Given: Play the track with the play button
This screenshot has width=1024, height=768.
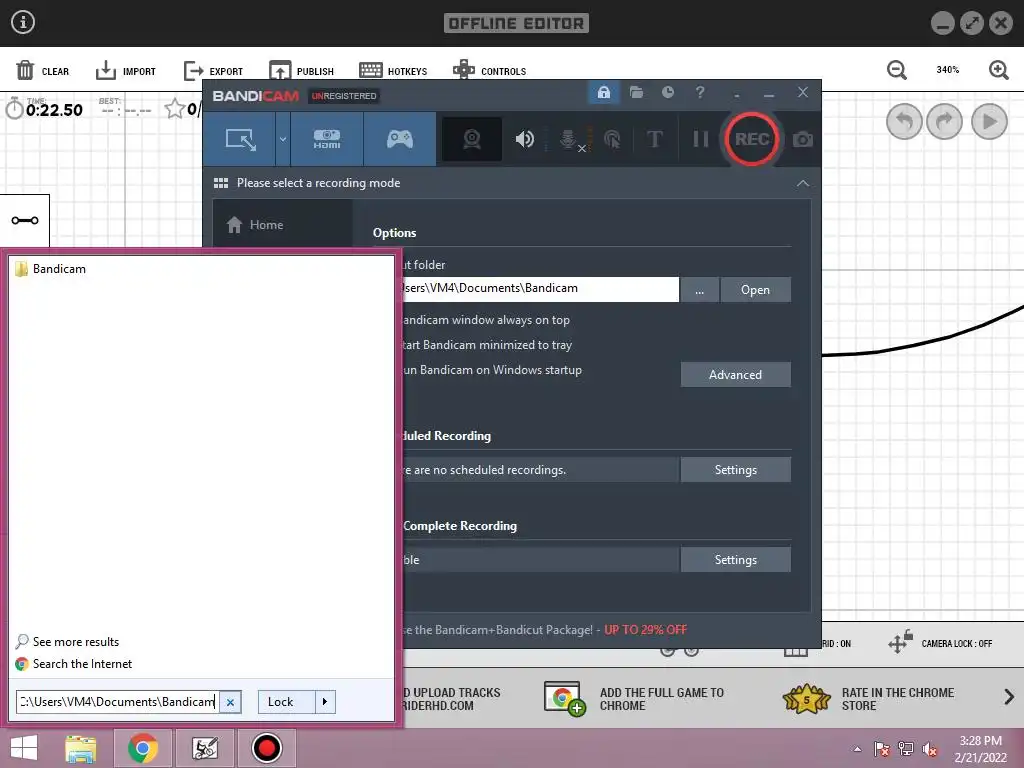Looking at the screenshot, I should [989, 121].
